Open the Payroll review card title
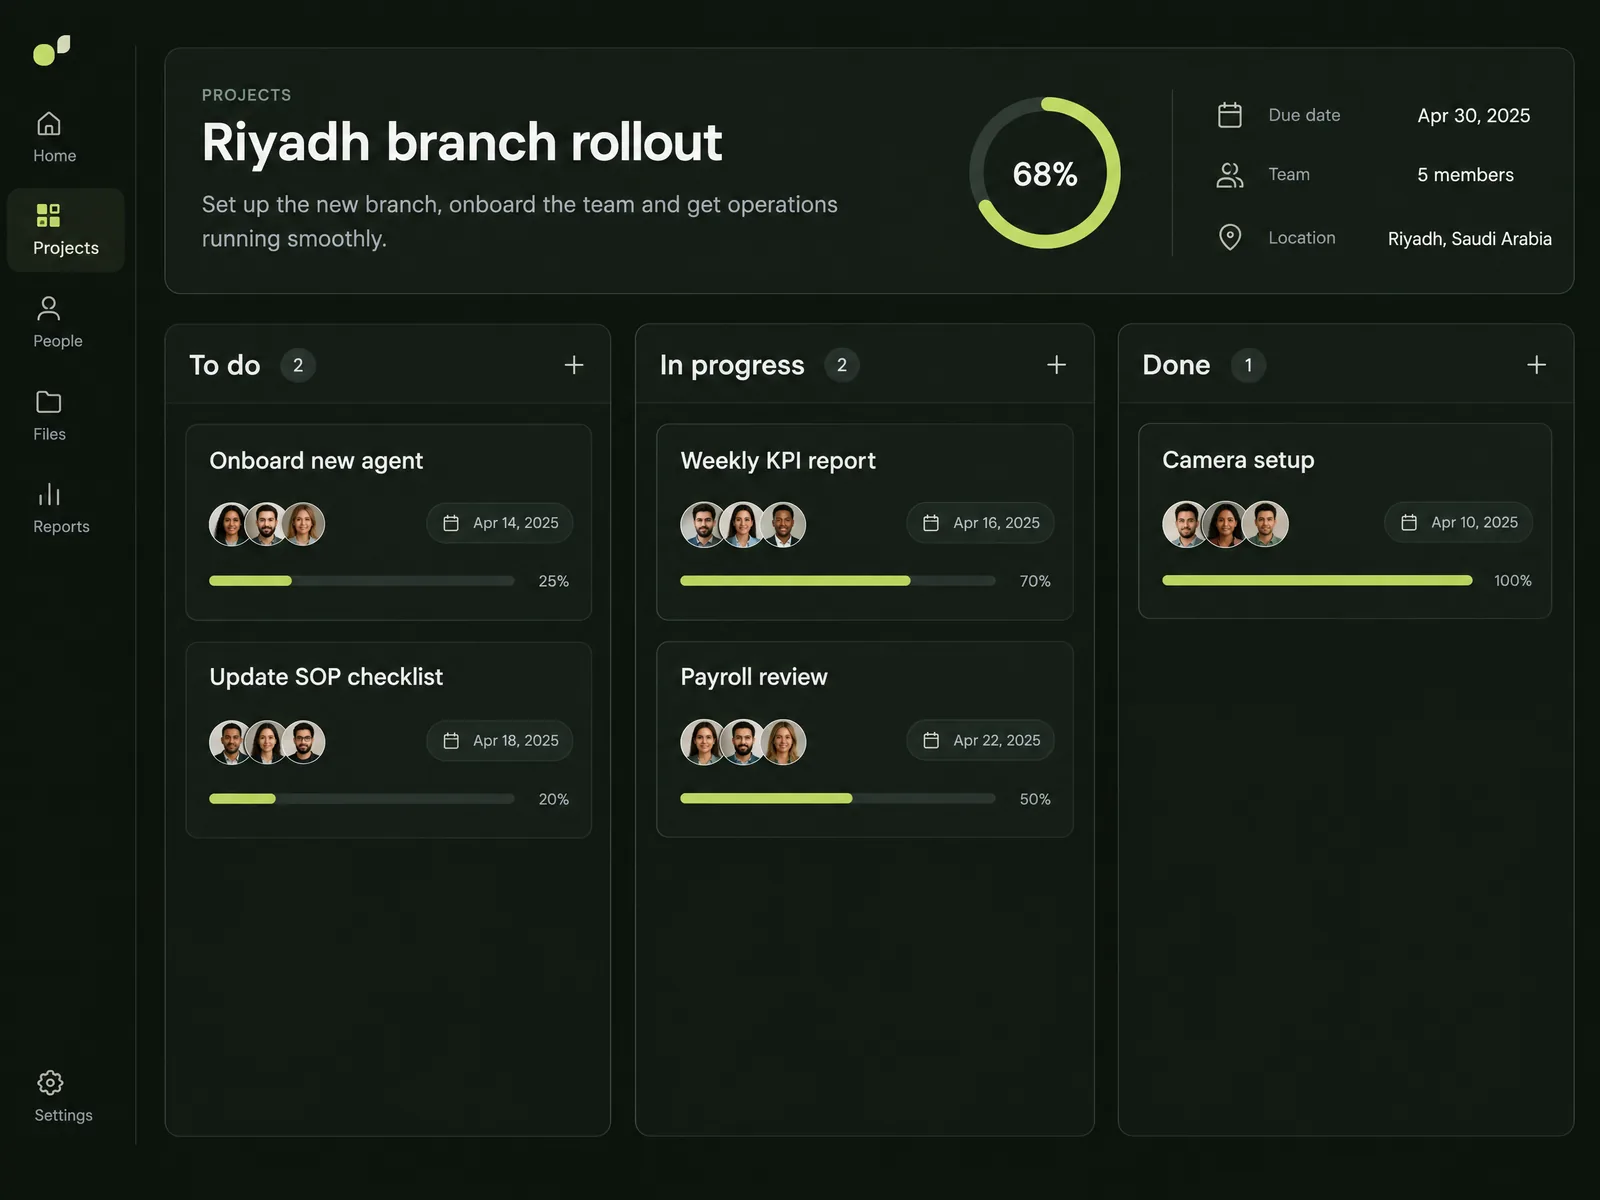This screenshot has height=1200, width=1600. click(754, 677)
